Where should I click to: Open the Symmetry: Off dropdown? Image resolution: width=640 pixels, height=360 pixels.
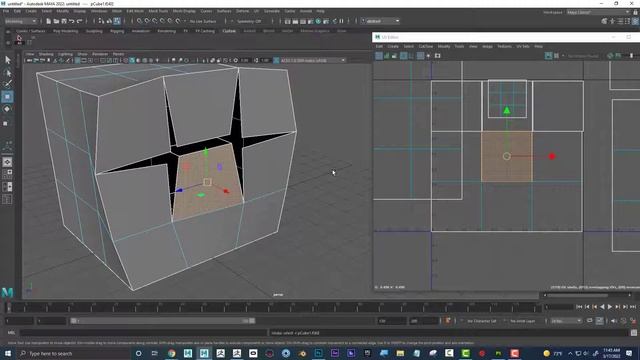pyautogui.click(x=249, y=21)
